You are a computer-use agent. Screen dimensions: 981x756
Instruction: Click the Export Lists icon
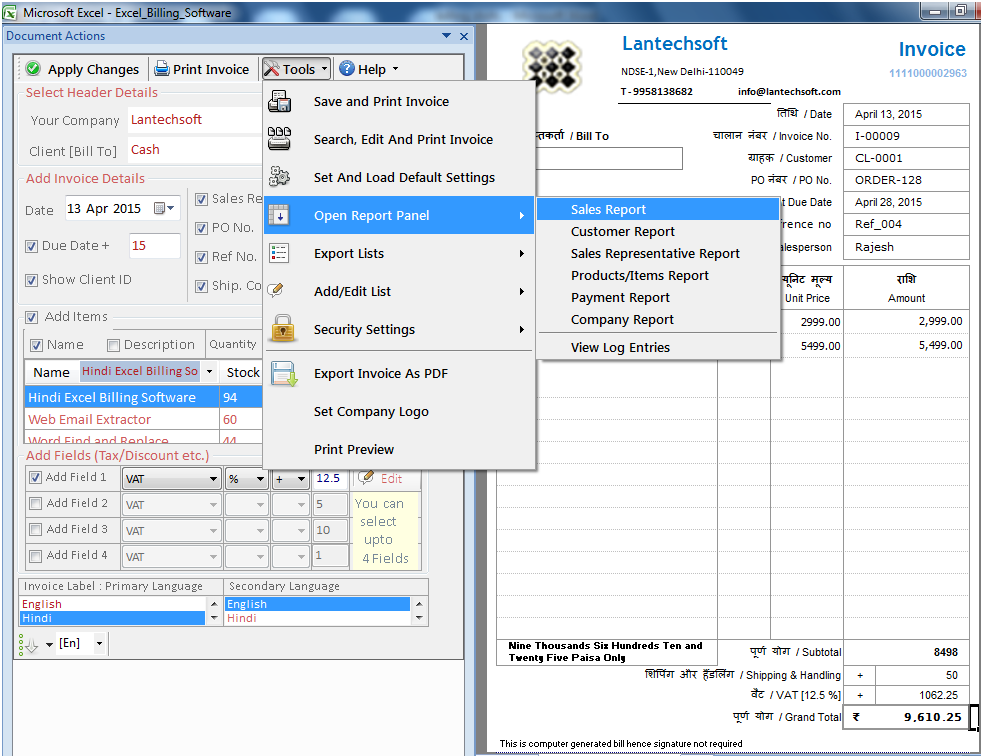click(278, 253)
